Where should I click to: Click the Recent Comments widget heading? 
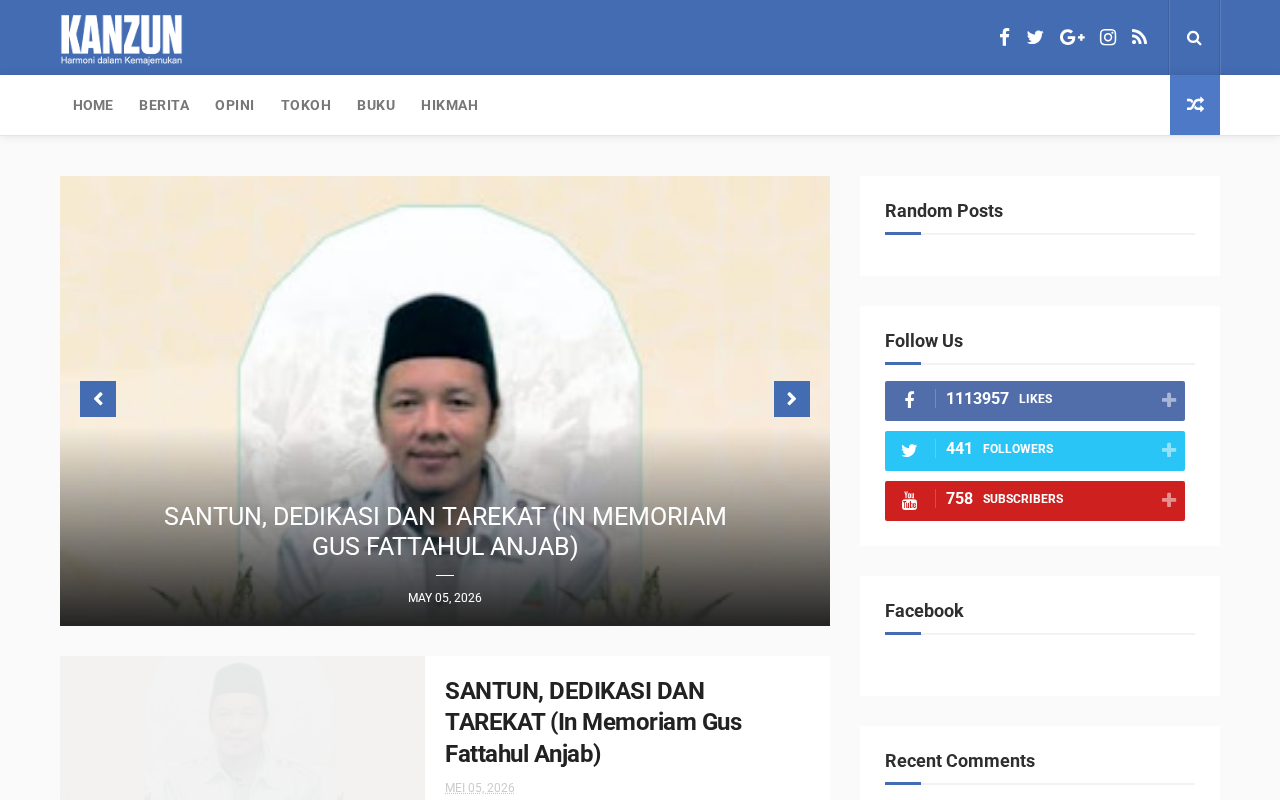click(960, 761)
